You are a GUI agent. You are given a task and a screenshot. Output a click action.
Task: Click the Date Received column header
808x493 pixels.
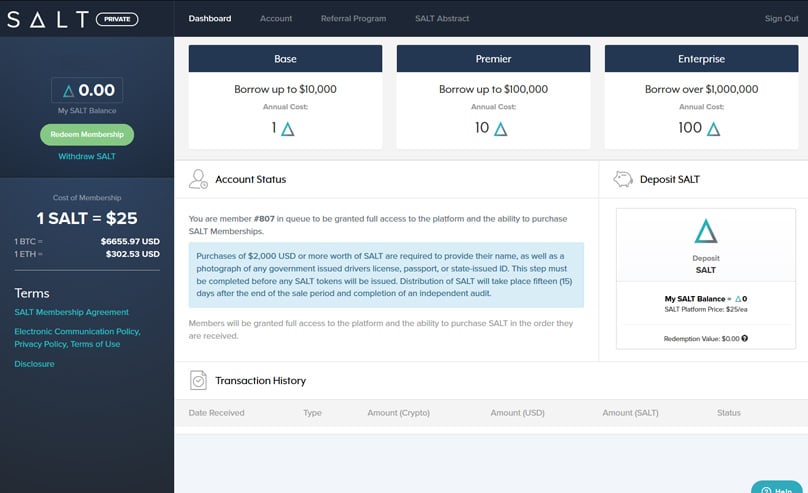click(x=216, y=413)
